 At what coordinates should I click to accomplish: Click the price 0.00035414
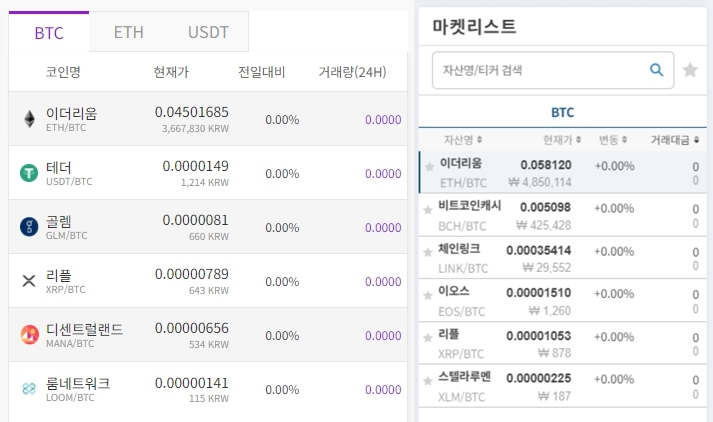tap(538, 251)
